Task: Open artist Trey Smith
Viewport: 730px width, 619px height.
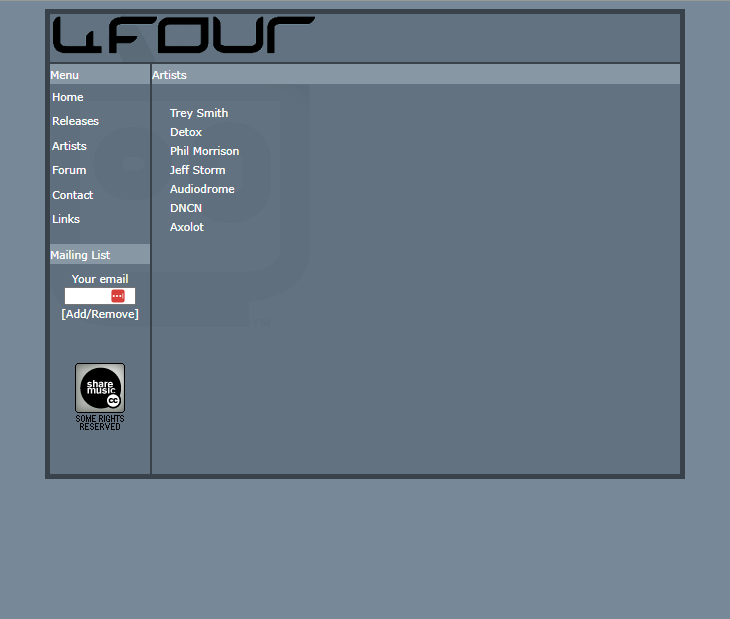Action: click(x=199, y=113)
